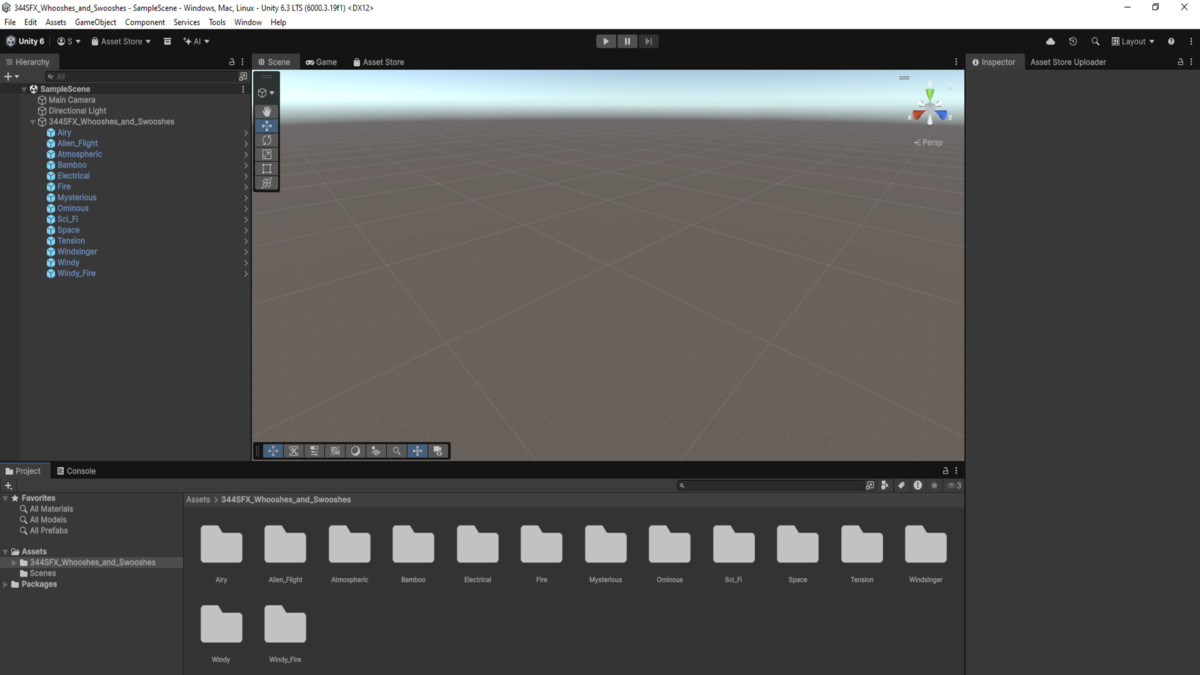Screen dimensions: 1200x675
Task: Open Undo History clock icon
Action: pos(1073,41)
